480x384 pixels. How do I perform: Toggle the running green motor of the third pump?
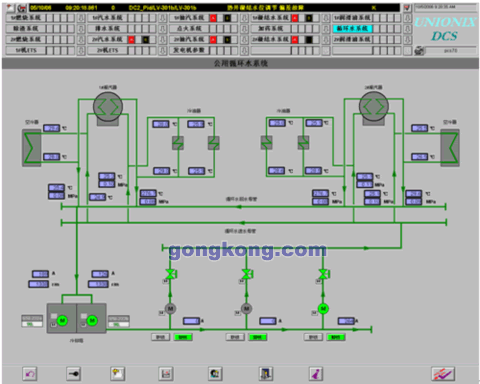click(323, 309)
